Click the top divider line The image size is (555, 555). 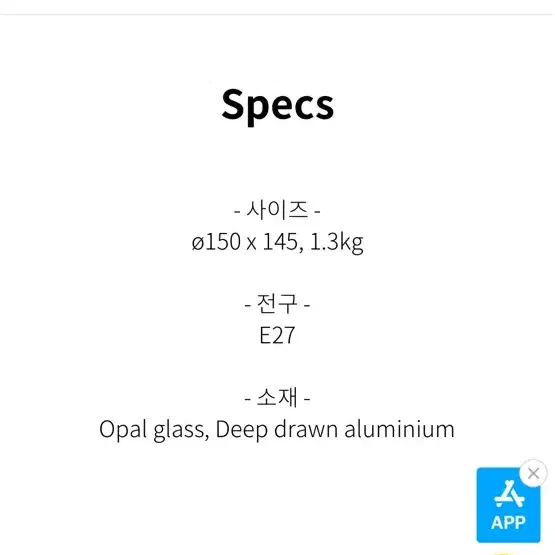278,15
